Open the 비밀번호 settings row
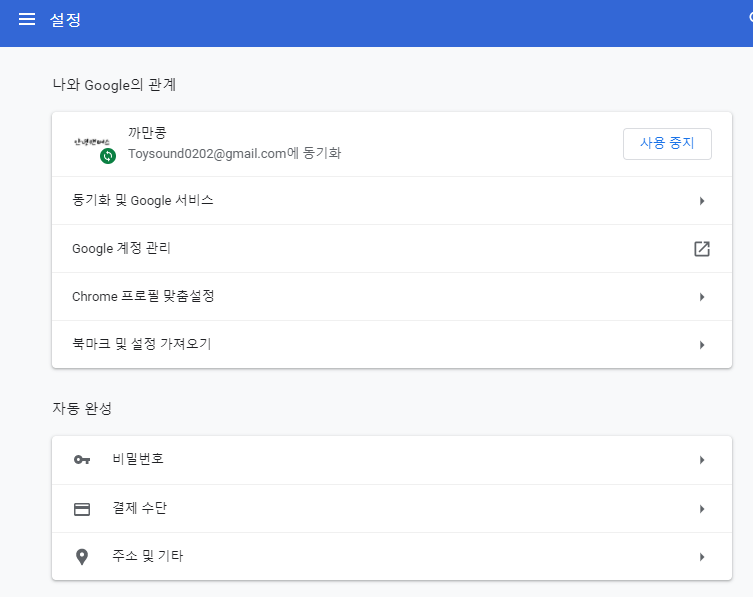 pos(392,460)
